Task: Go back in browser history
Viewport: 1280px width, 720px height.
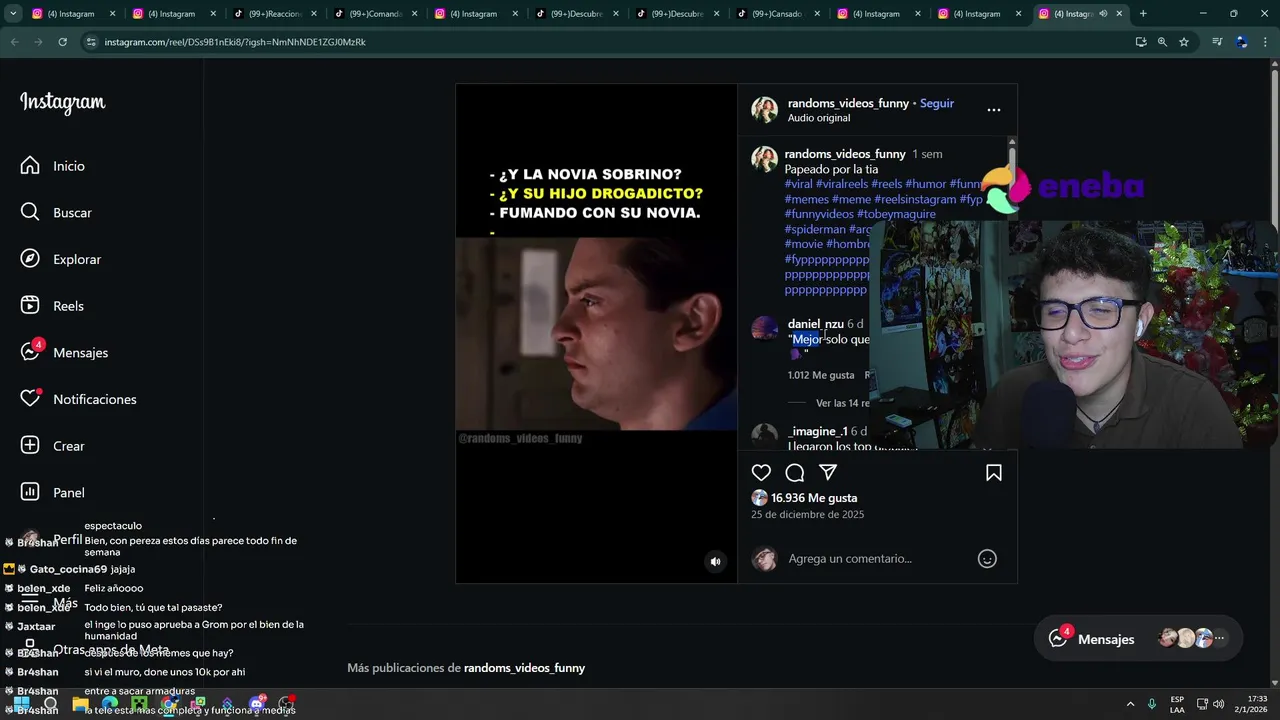Action: 14,42
